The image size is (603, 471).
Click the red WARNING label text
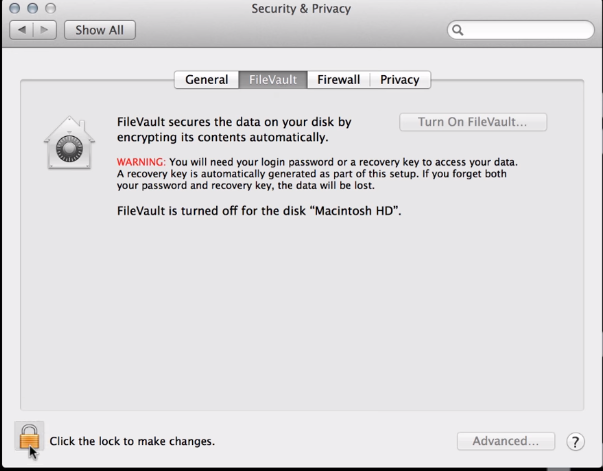(141, 162)
